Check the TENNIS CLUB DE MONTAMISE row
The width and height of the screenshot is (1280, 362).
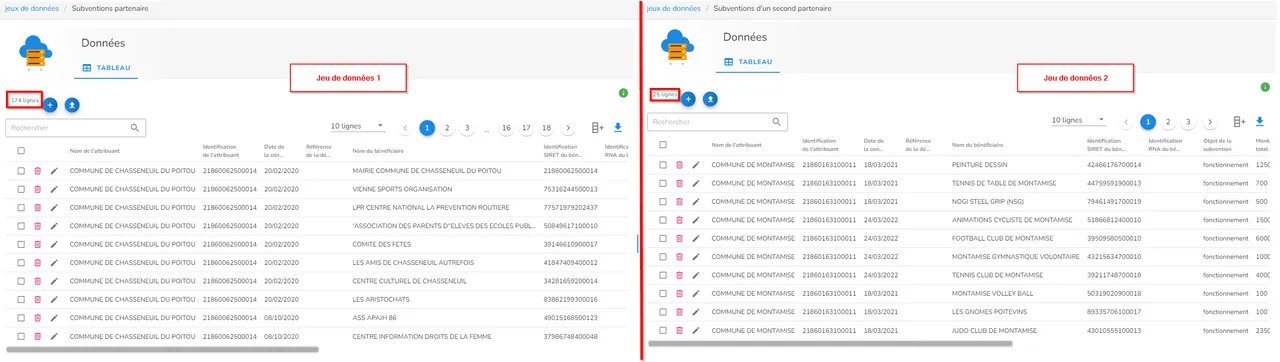tap(662, 275)
